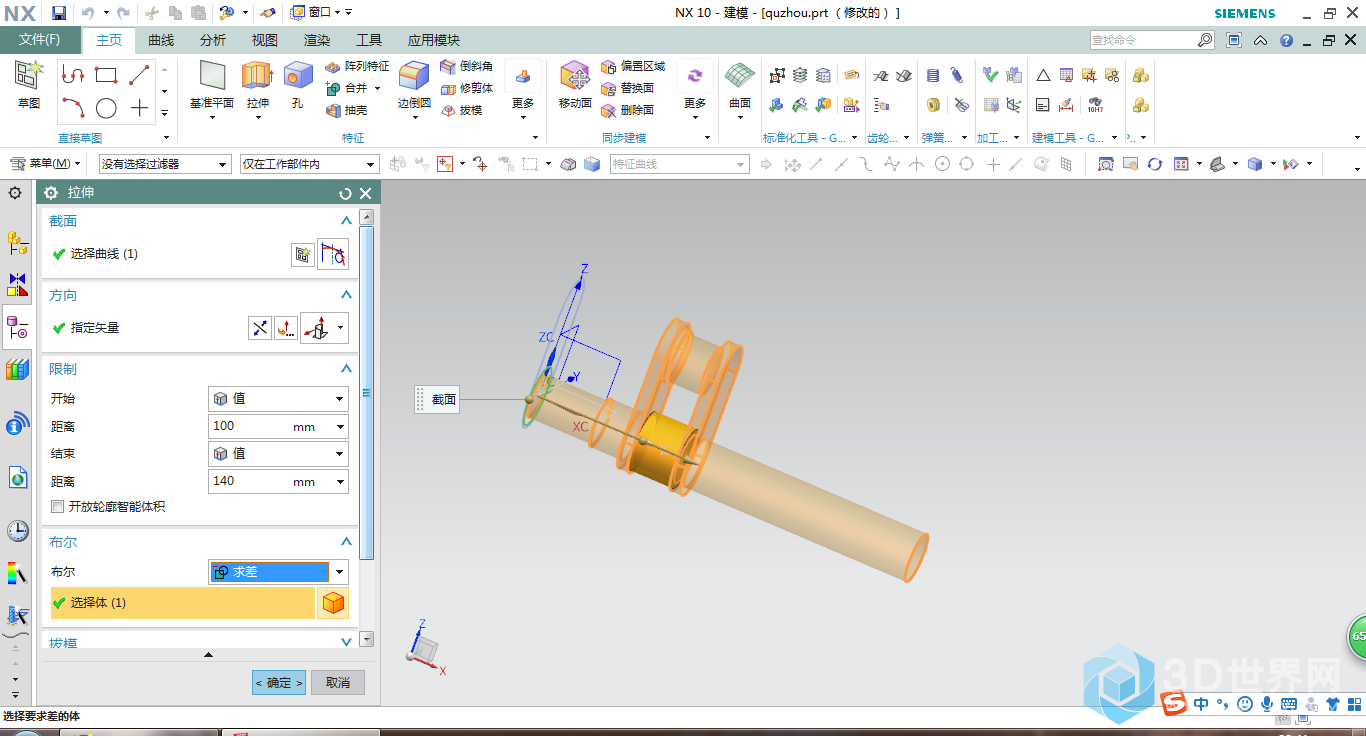1366x738 pixels.
Task: Switch to the 渲染 tab
Action: point(317,40)
